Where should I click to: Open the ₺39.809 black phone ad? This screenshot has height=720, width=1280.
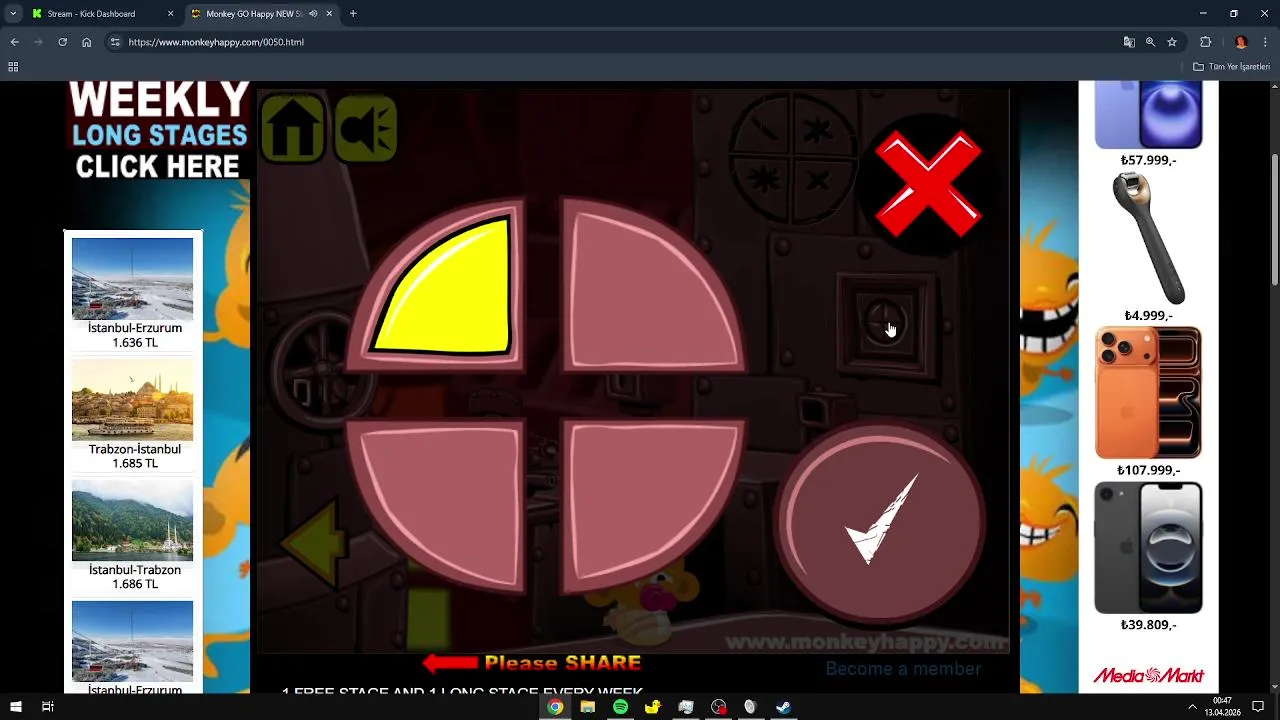[x=1148, y=557]
